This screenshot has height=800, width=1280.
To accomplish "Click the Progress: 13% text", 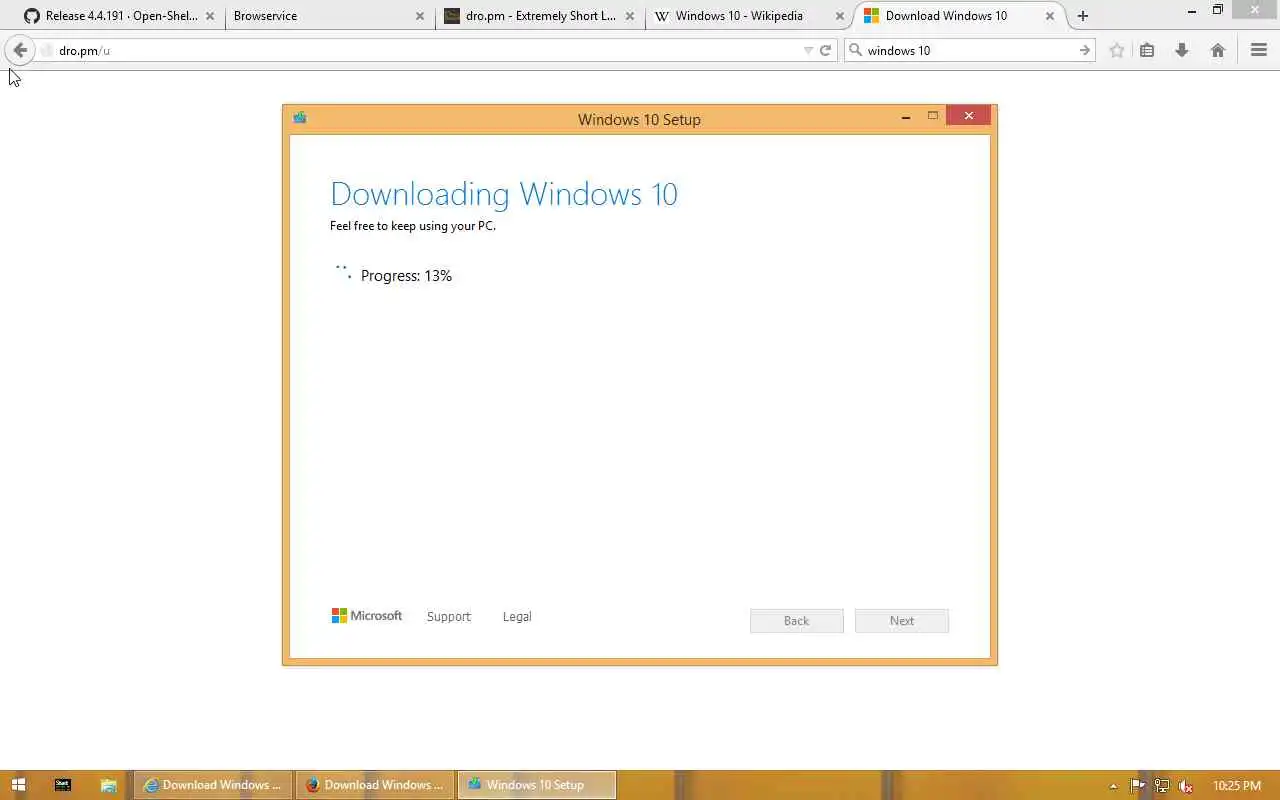I will [x=406, y=276].
